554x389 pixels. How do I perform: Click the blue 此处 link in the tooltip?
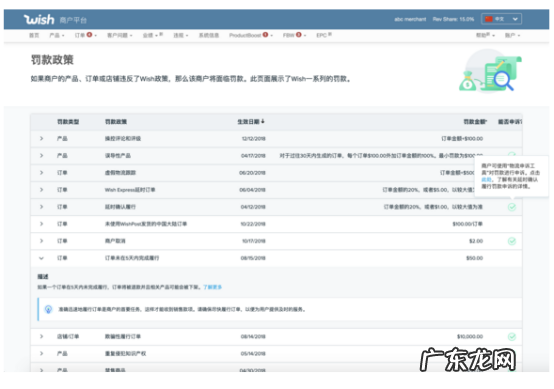486,179
